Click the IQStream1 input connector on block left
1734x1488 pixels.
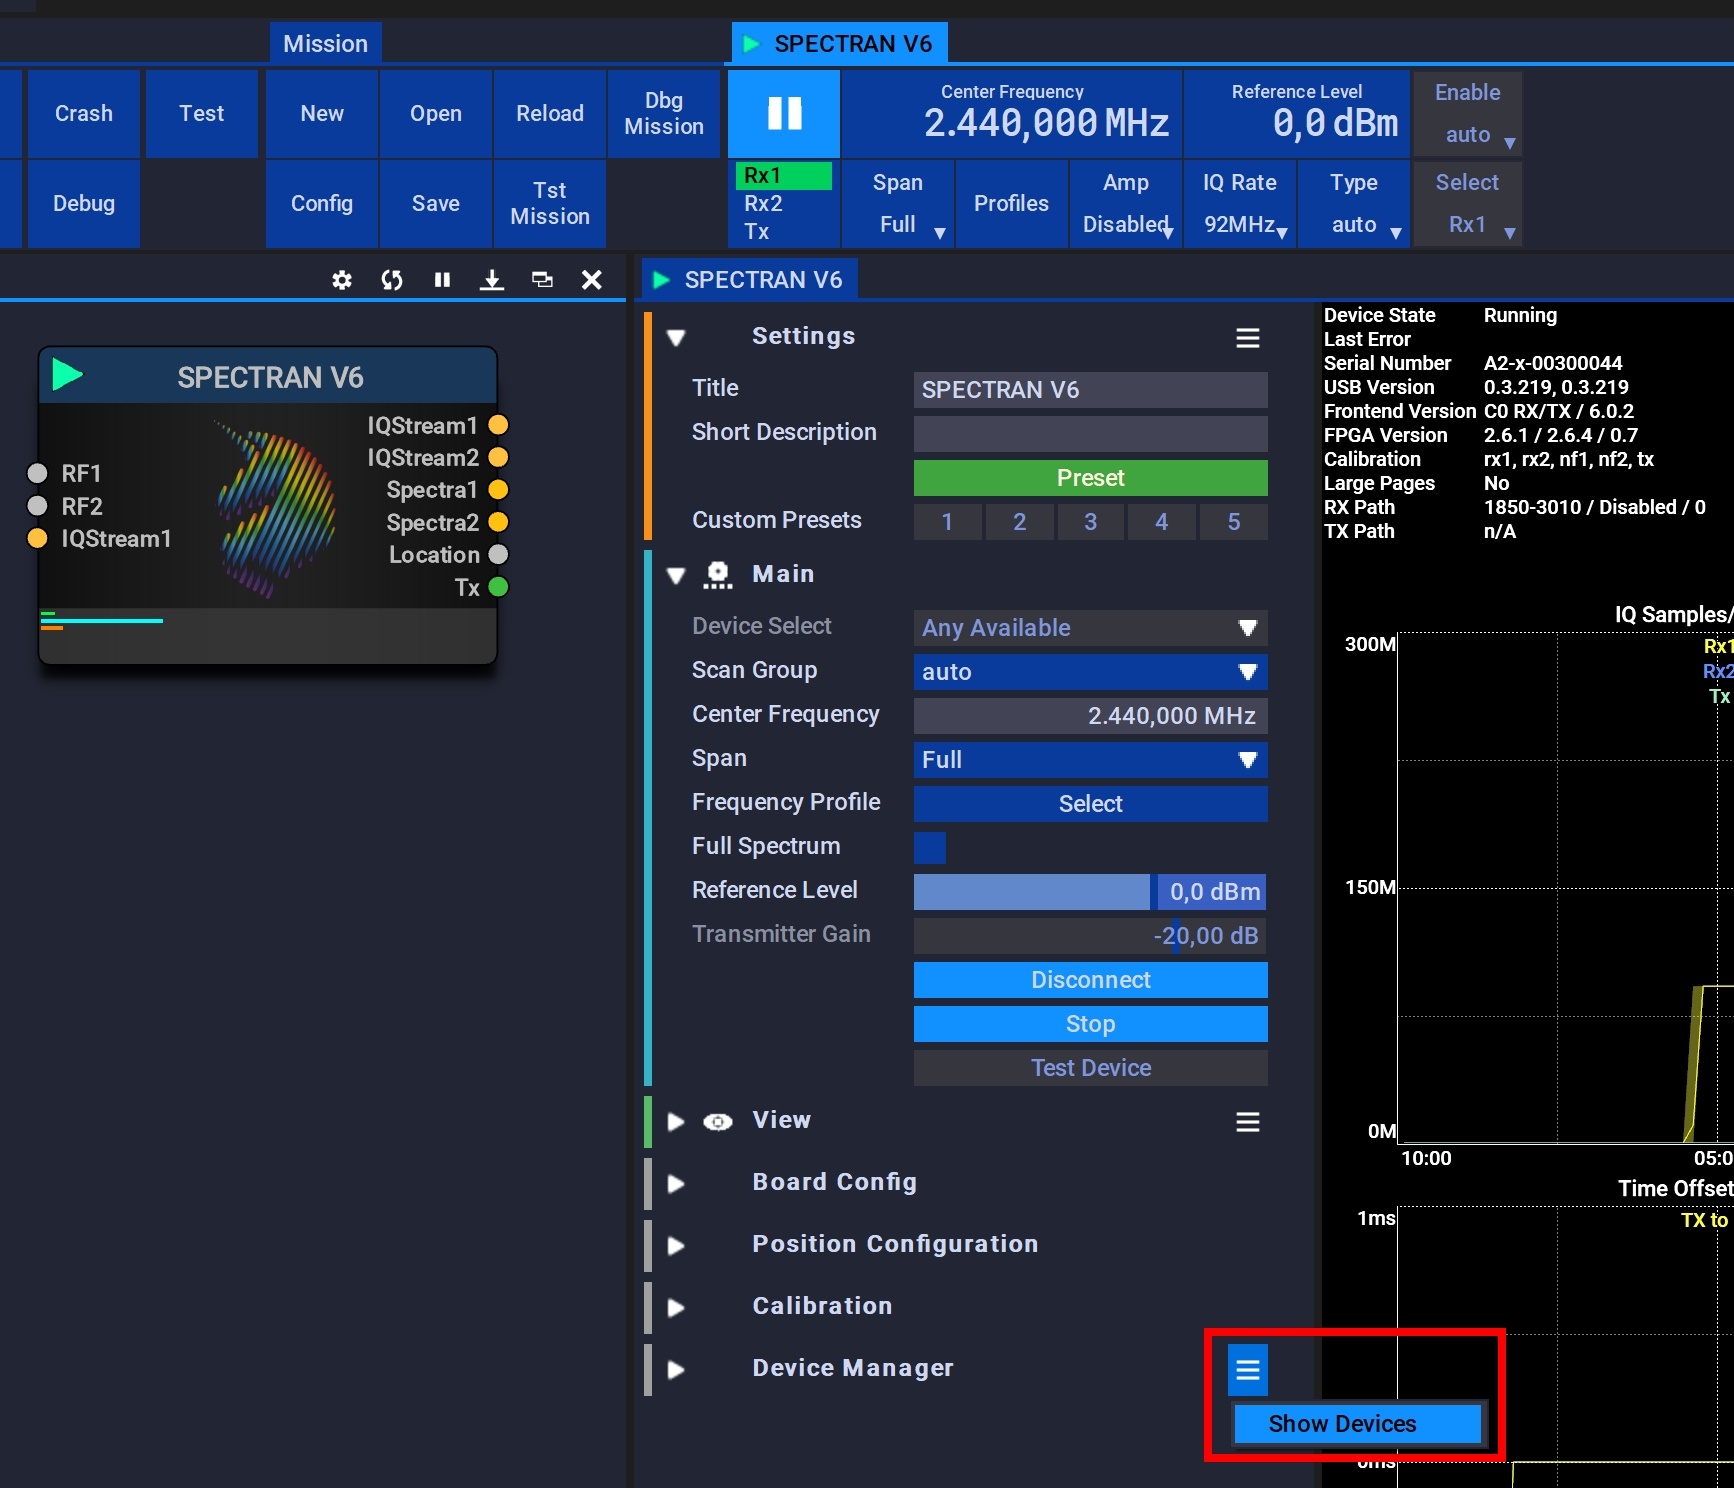[x=37, y=538]
